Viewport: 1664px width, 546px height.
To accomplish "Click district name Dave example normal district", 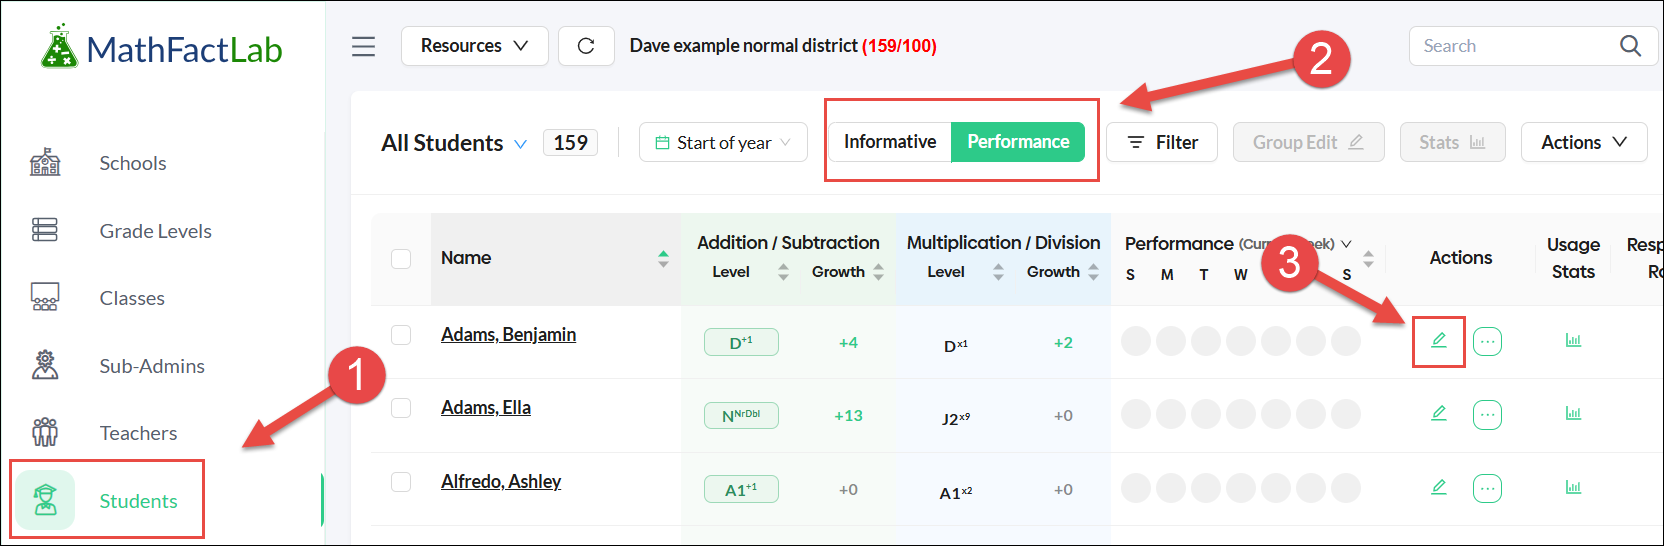I will (743, 46).
